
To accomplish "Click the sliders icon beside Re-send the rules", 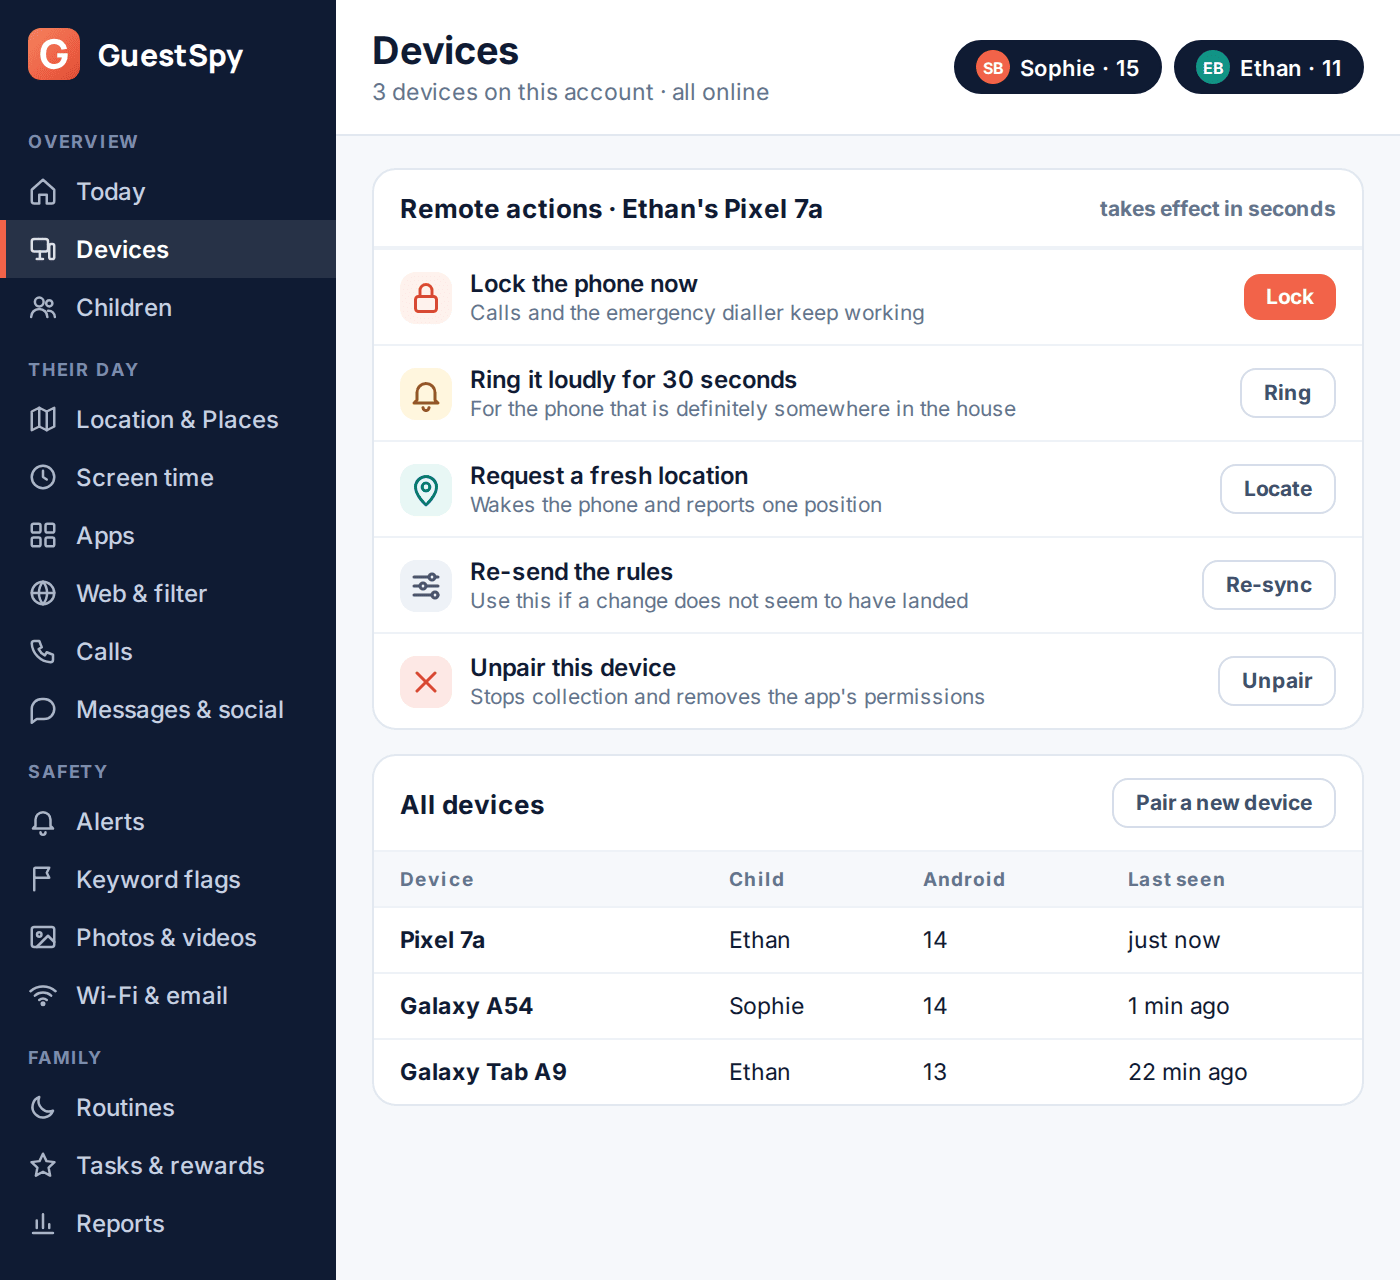I will tap(426, 586).
